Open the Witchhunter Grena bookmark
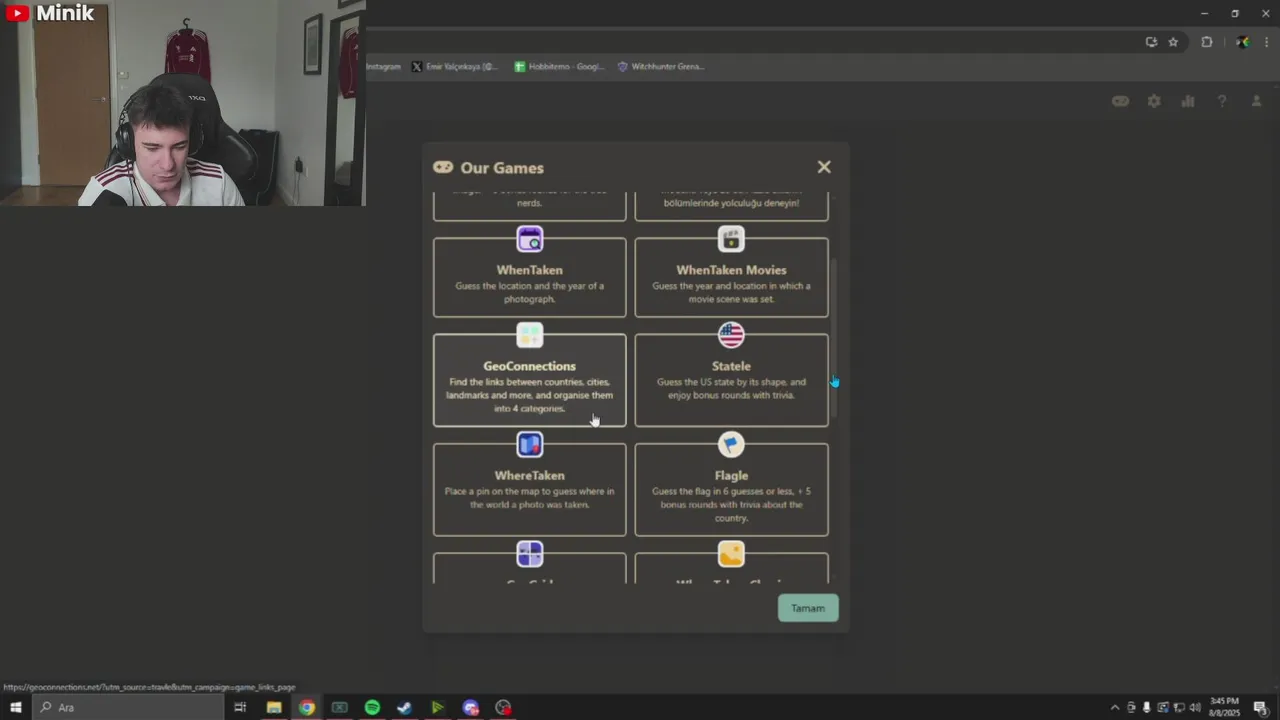Viewport: 1280px width, 720px height. 660,67
